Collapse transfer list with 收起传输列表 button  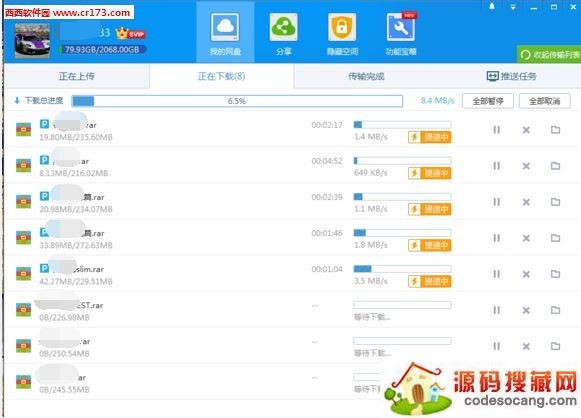(x=549, y=54)
